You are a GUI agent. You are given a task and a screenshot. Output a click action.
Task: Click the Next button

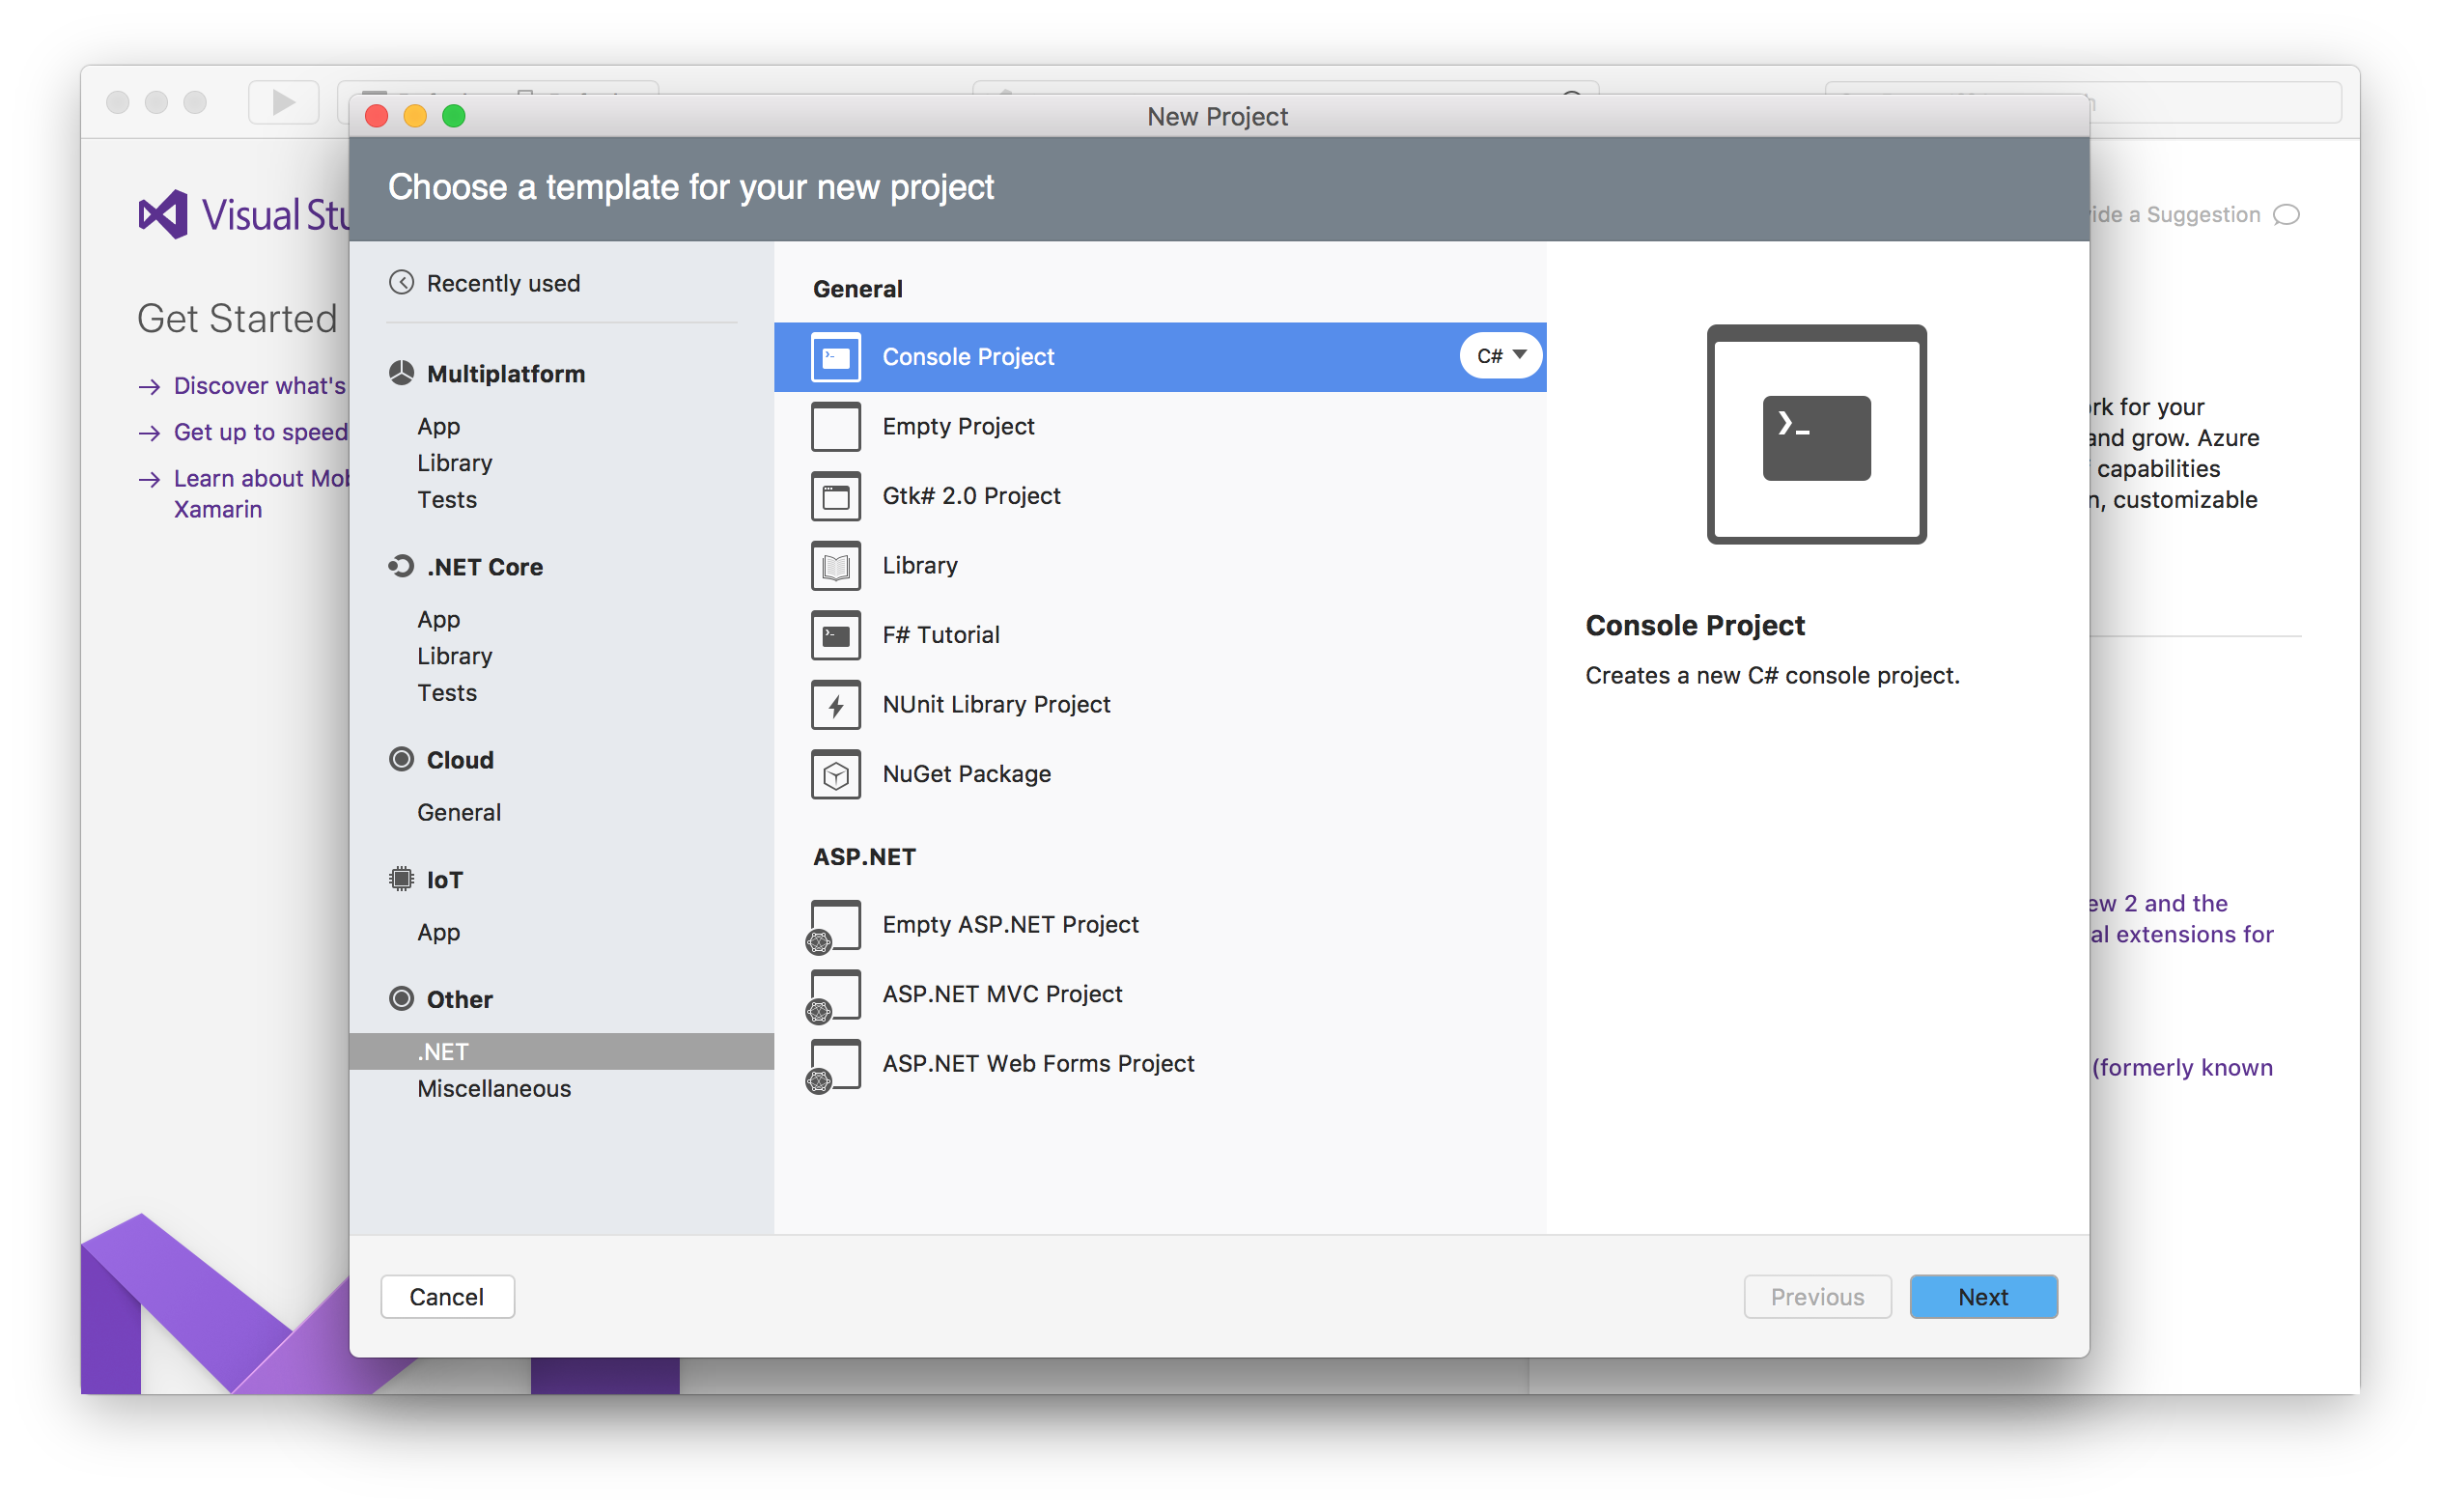tap(1978, 1296)
